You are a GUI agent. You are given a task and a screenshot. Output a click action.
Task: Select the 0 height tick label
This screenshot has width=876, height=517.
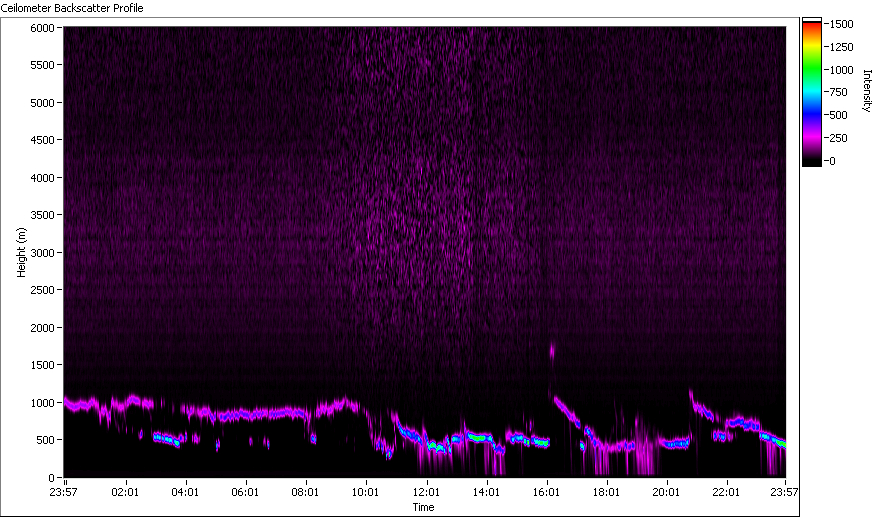51,477
